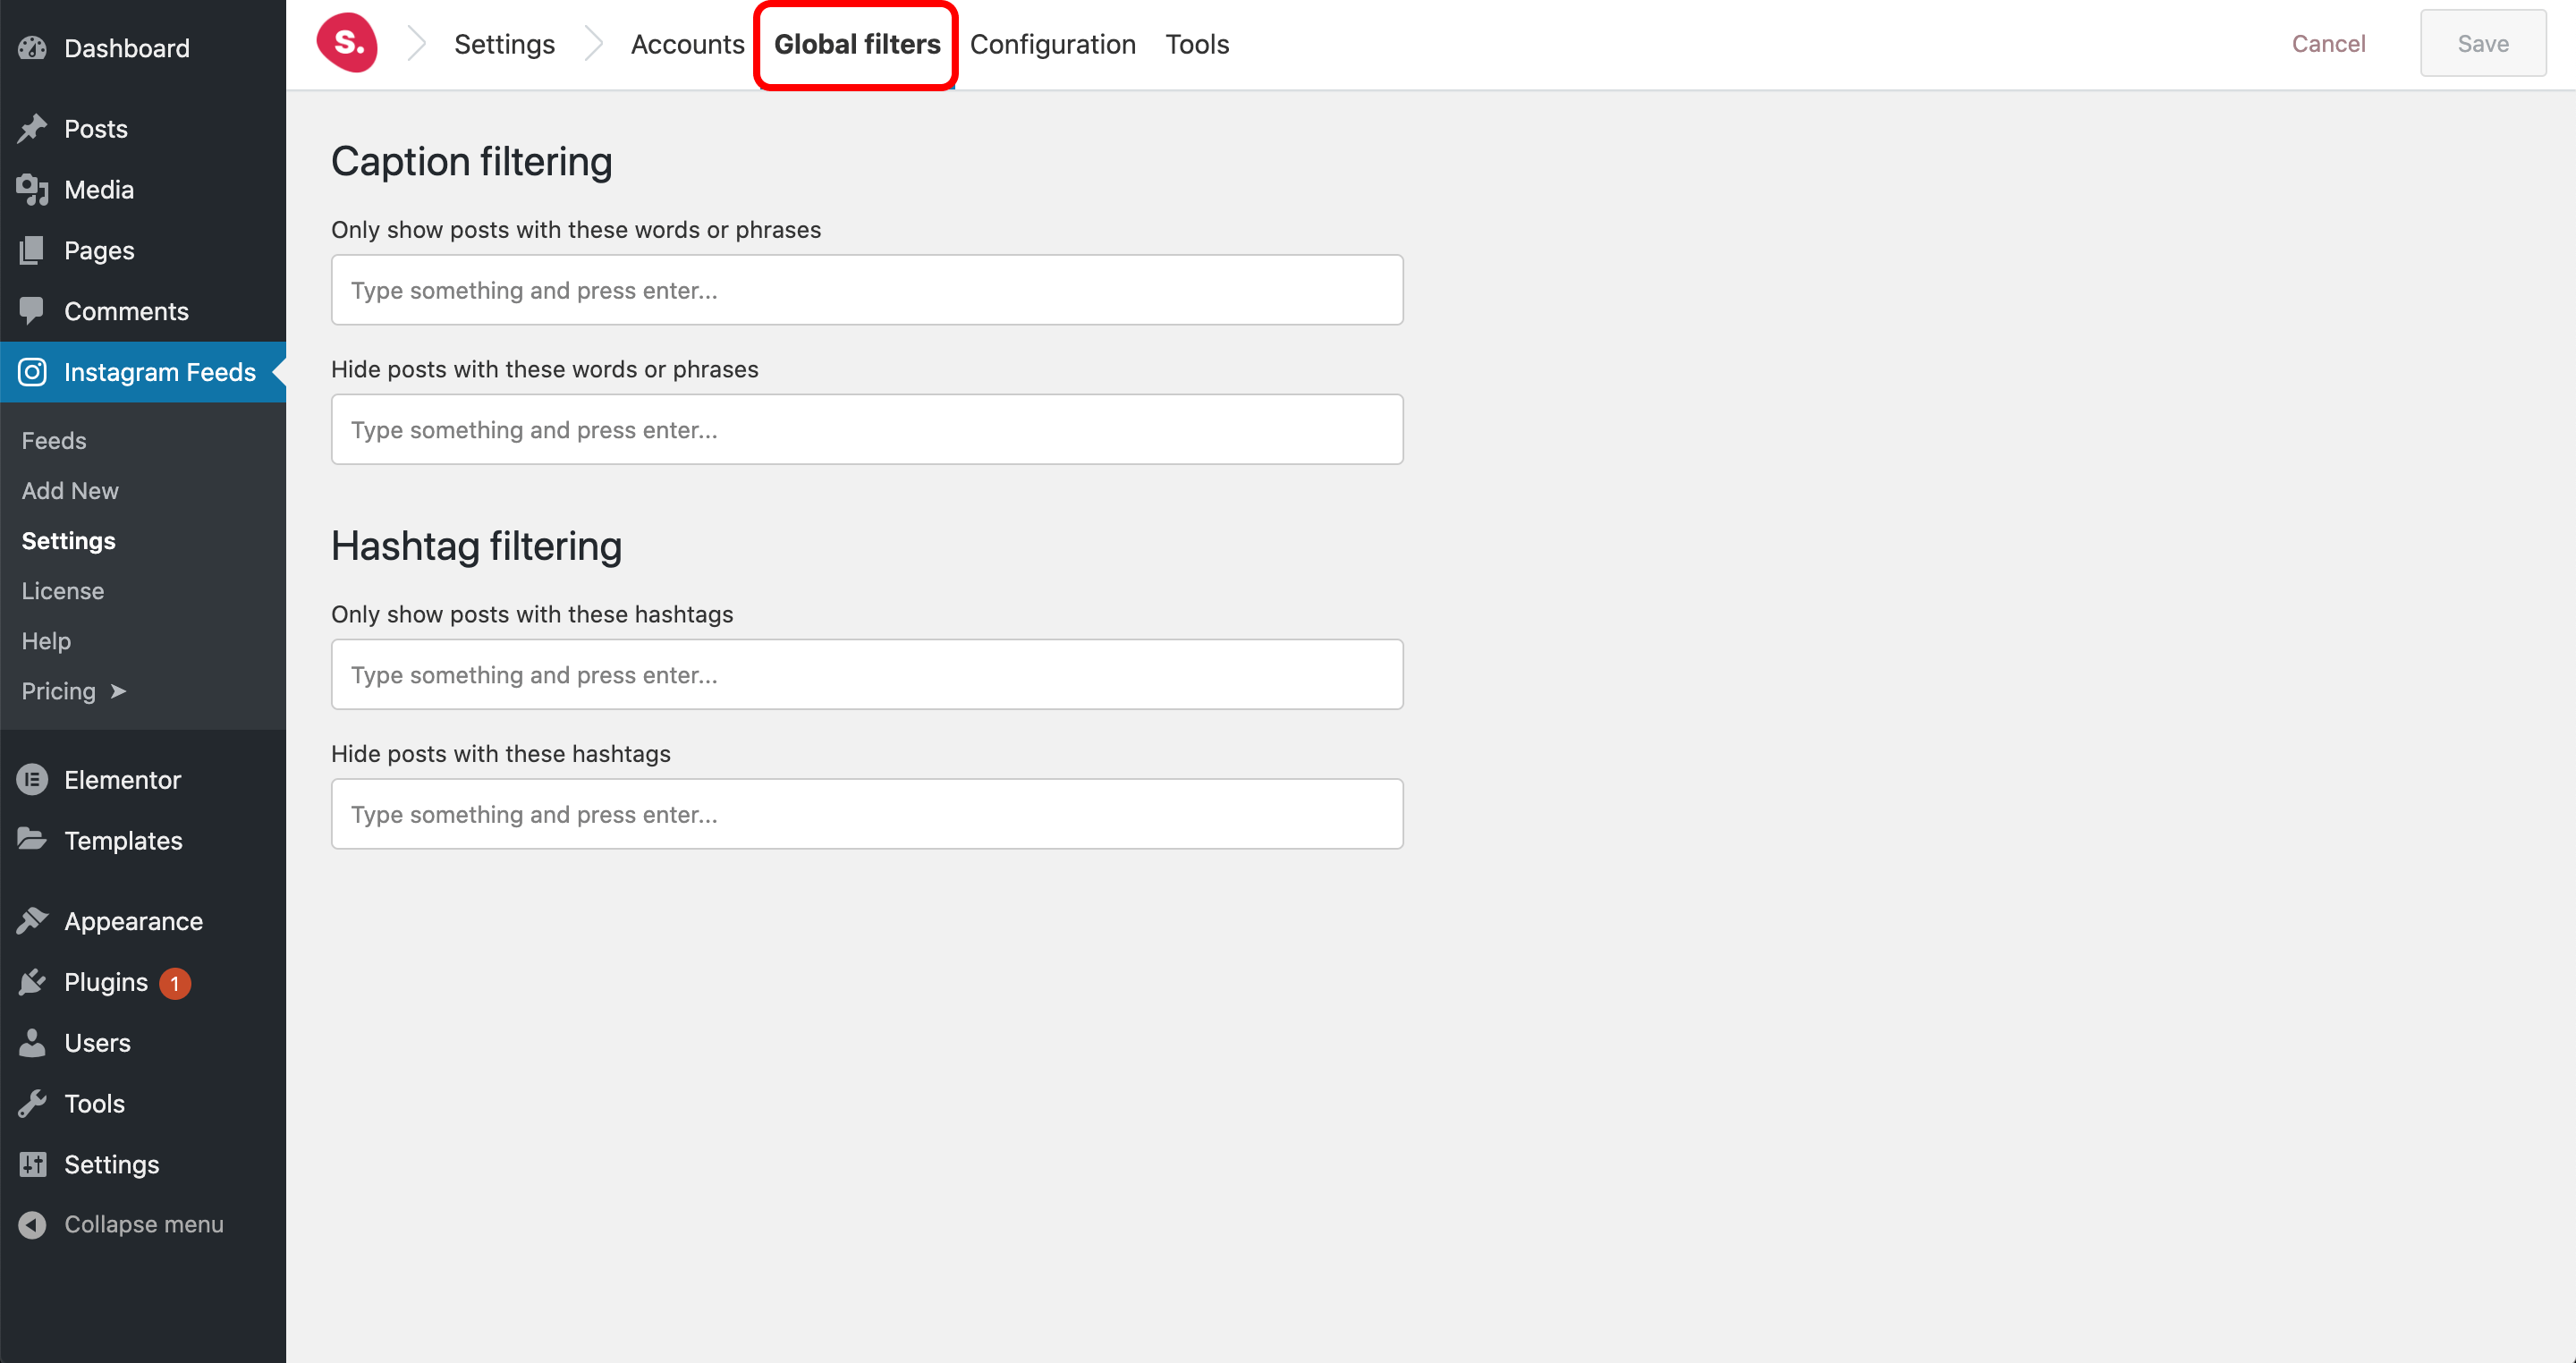Open Pages menu label

tap(99, 250)
